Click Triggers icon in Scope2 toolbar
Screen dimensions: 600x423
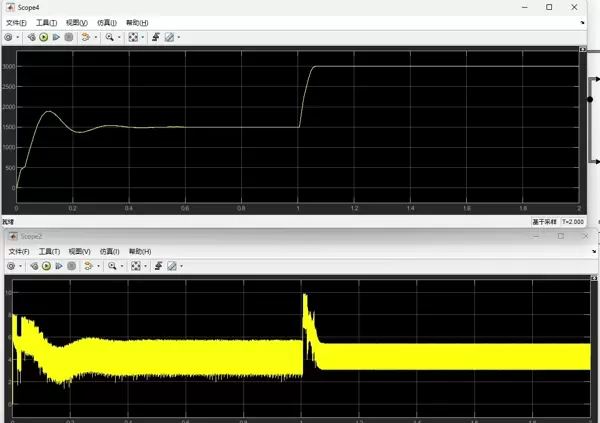(x=156, y=267)
